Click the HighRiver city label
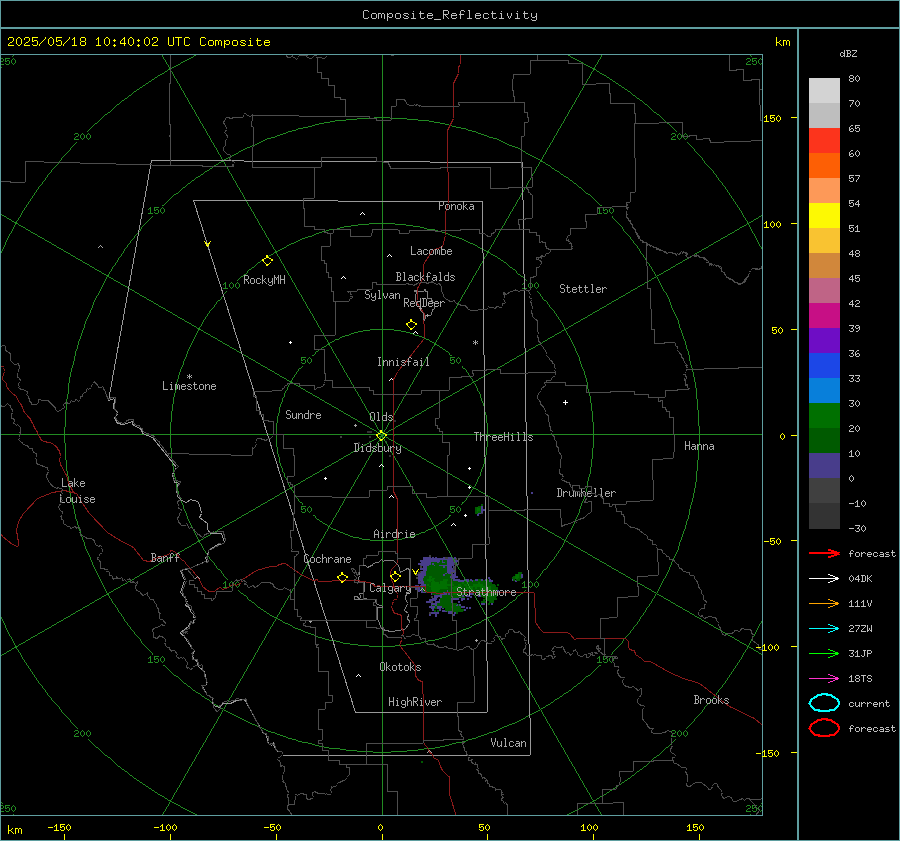 415,702
